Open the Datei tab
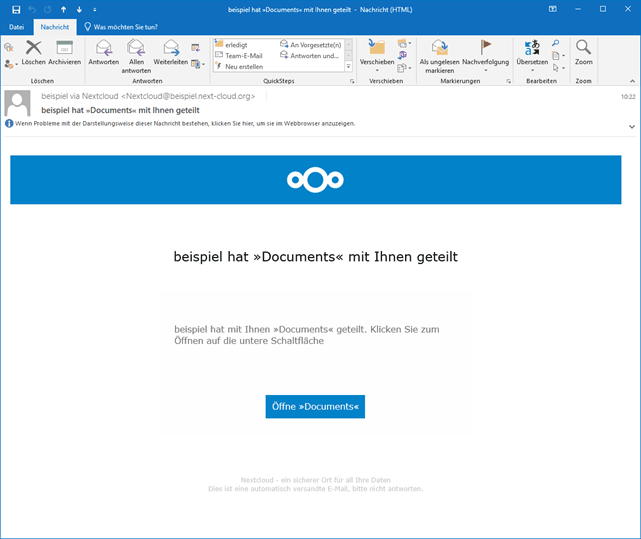Viewport: 641px width, 539px height. point(16,27)
